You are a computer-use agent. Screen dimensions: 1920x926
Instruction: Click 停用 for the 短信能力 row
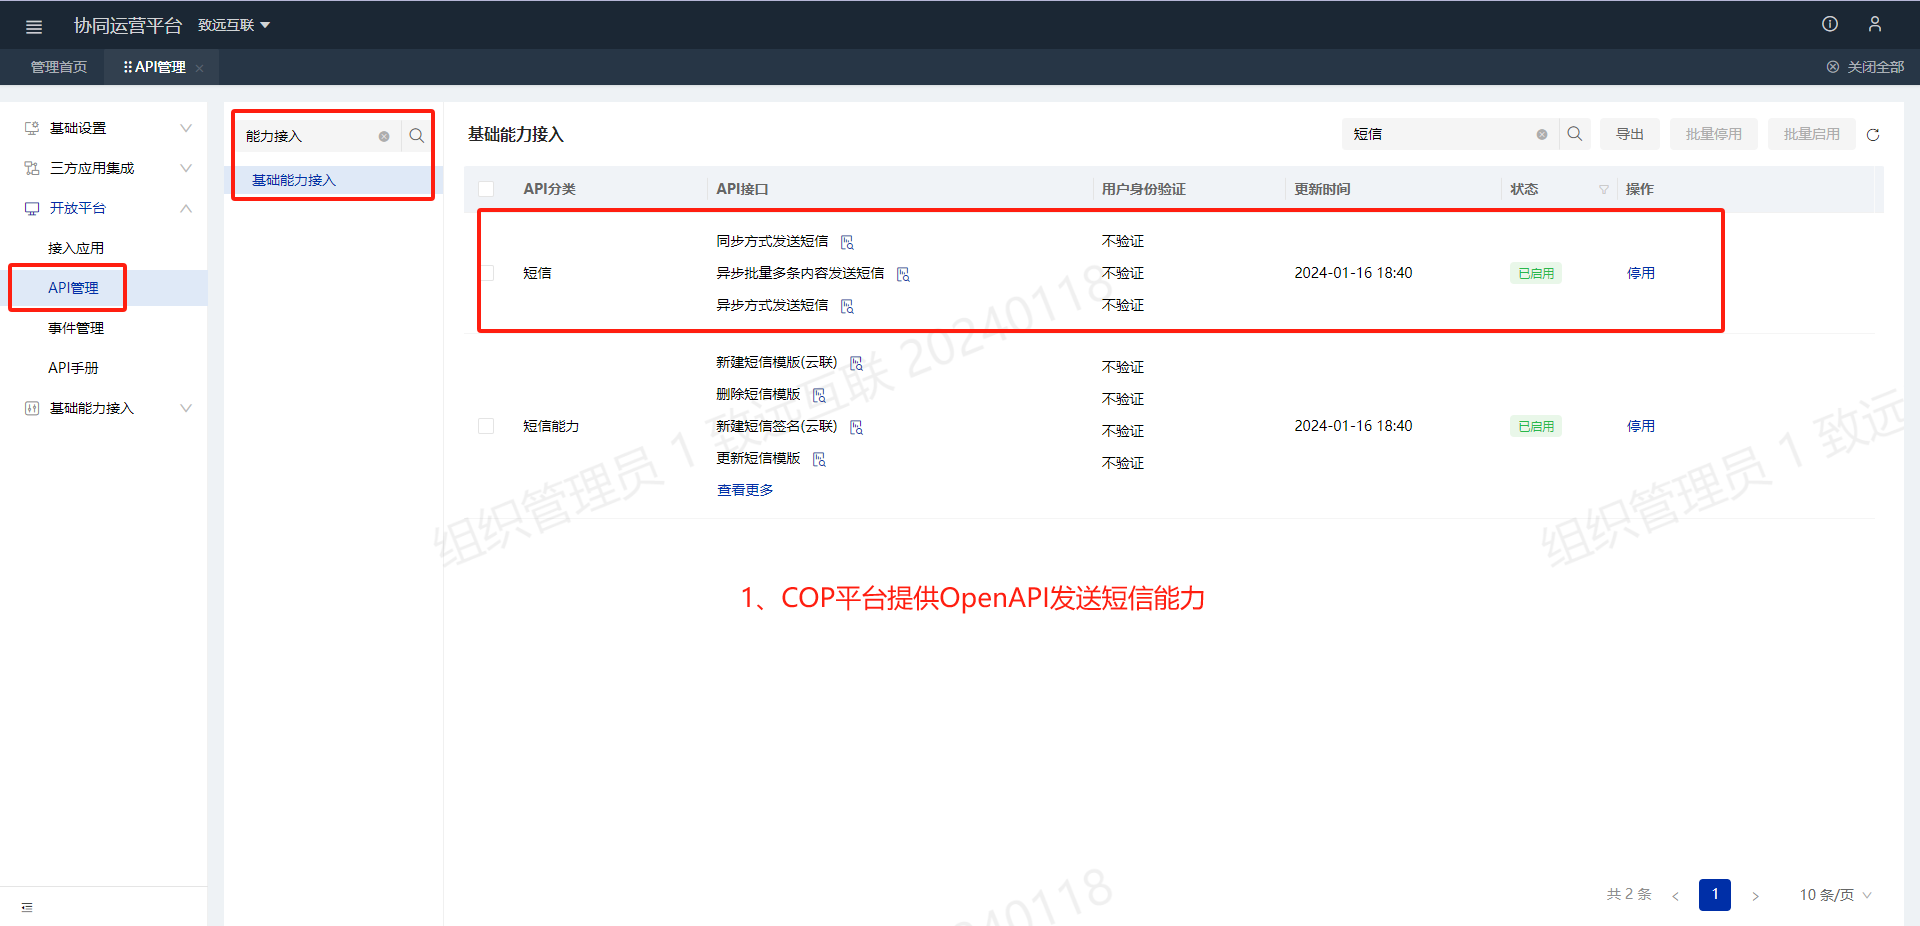click(1641, 426)
